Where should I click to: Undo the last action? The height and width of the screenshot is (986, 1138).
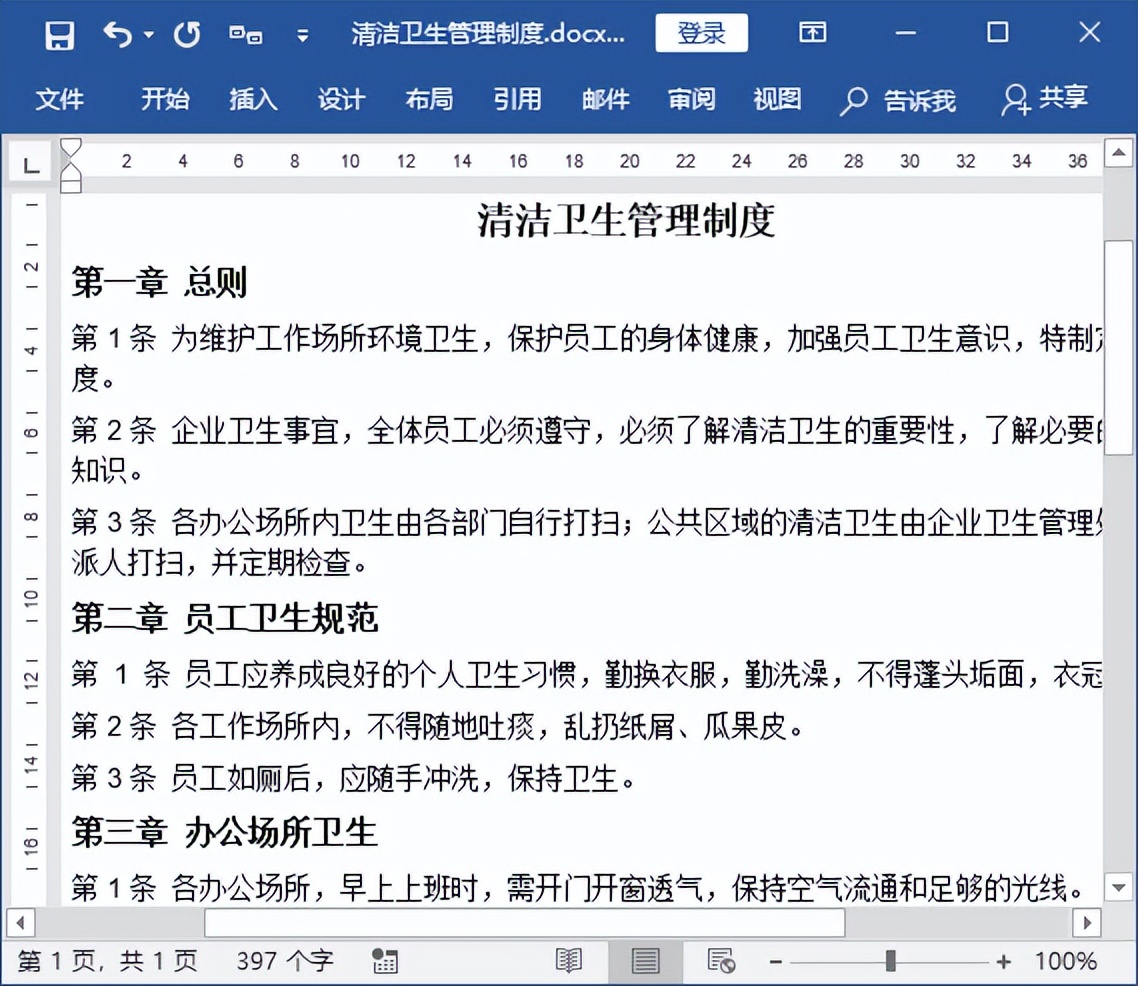(x=116, y=32)
